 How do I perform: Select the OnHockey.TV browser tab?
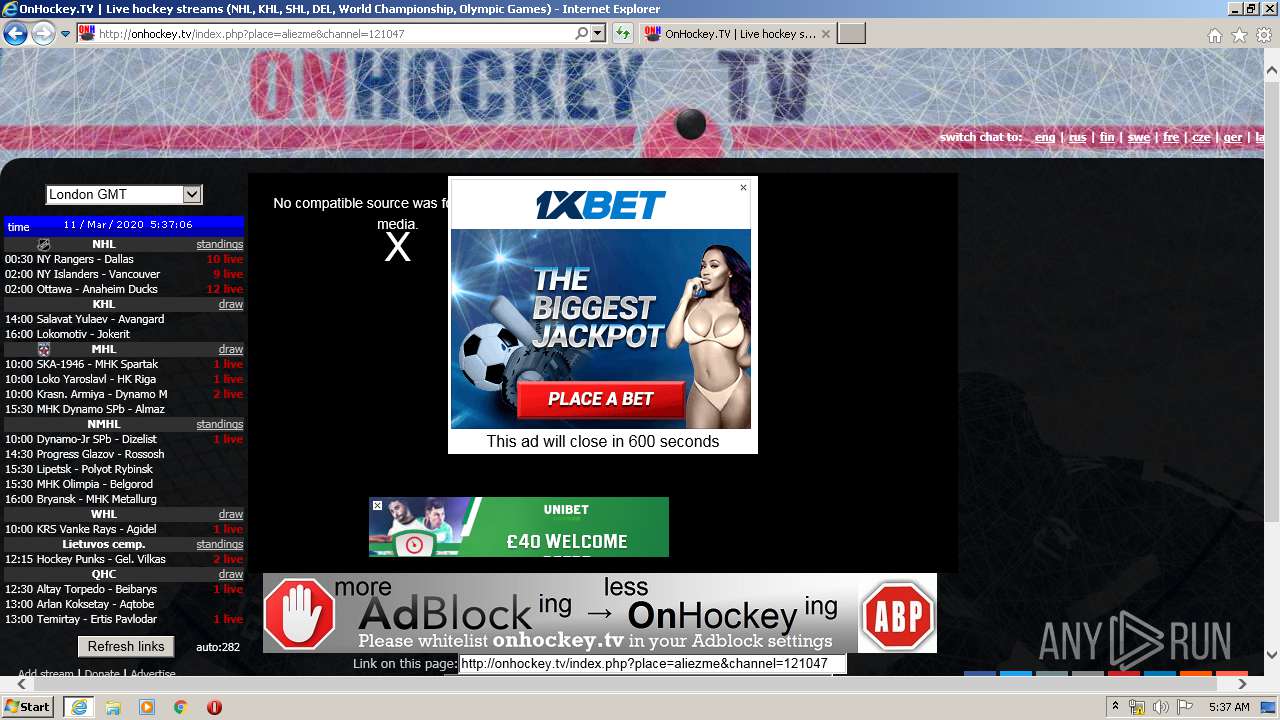(736, 34)
